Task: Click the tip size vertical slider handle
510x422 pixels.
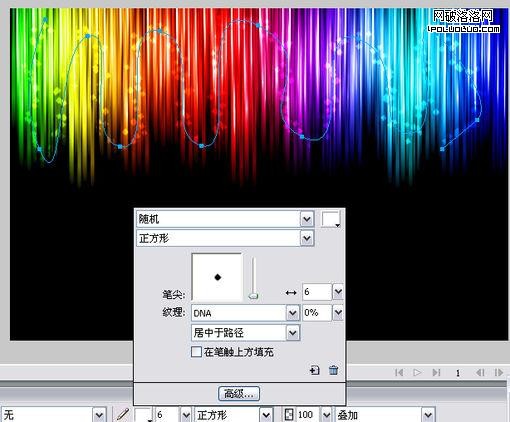Action: (x=253, y=296)
